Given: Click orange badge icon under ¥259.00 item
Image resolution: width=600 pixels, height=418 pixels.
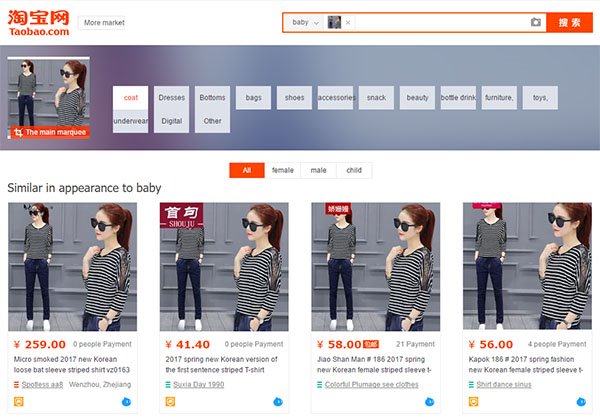Looking at the screenshot, I should (x=15, y=402).
